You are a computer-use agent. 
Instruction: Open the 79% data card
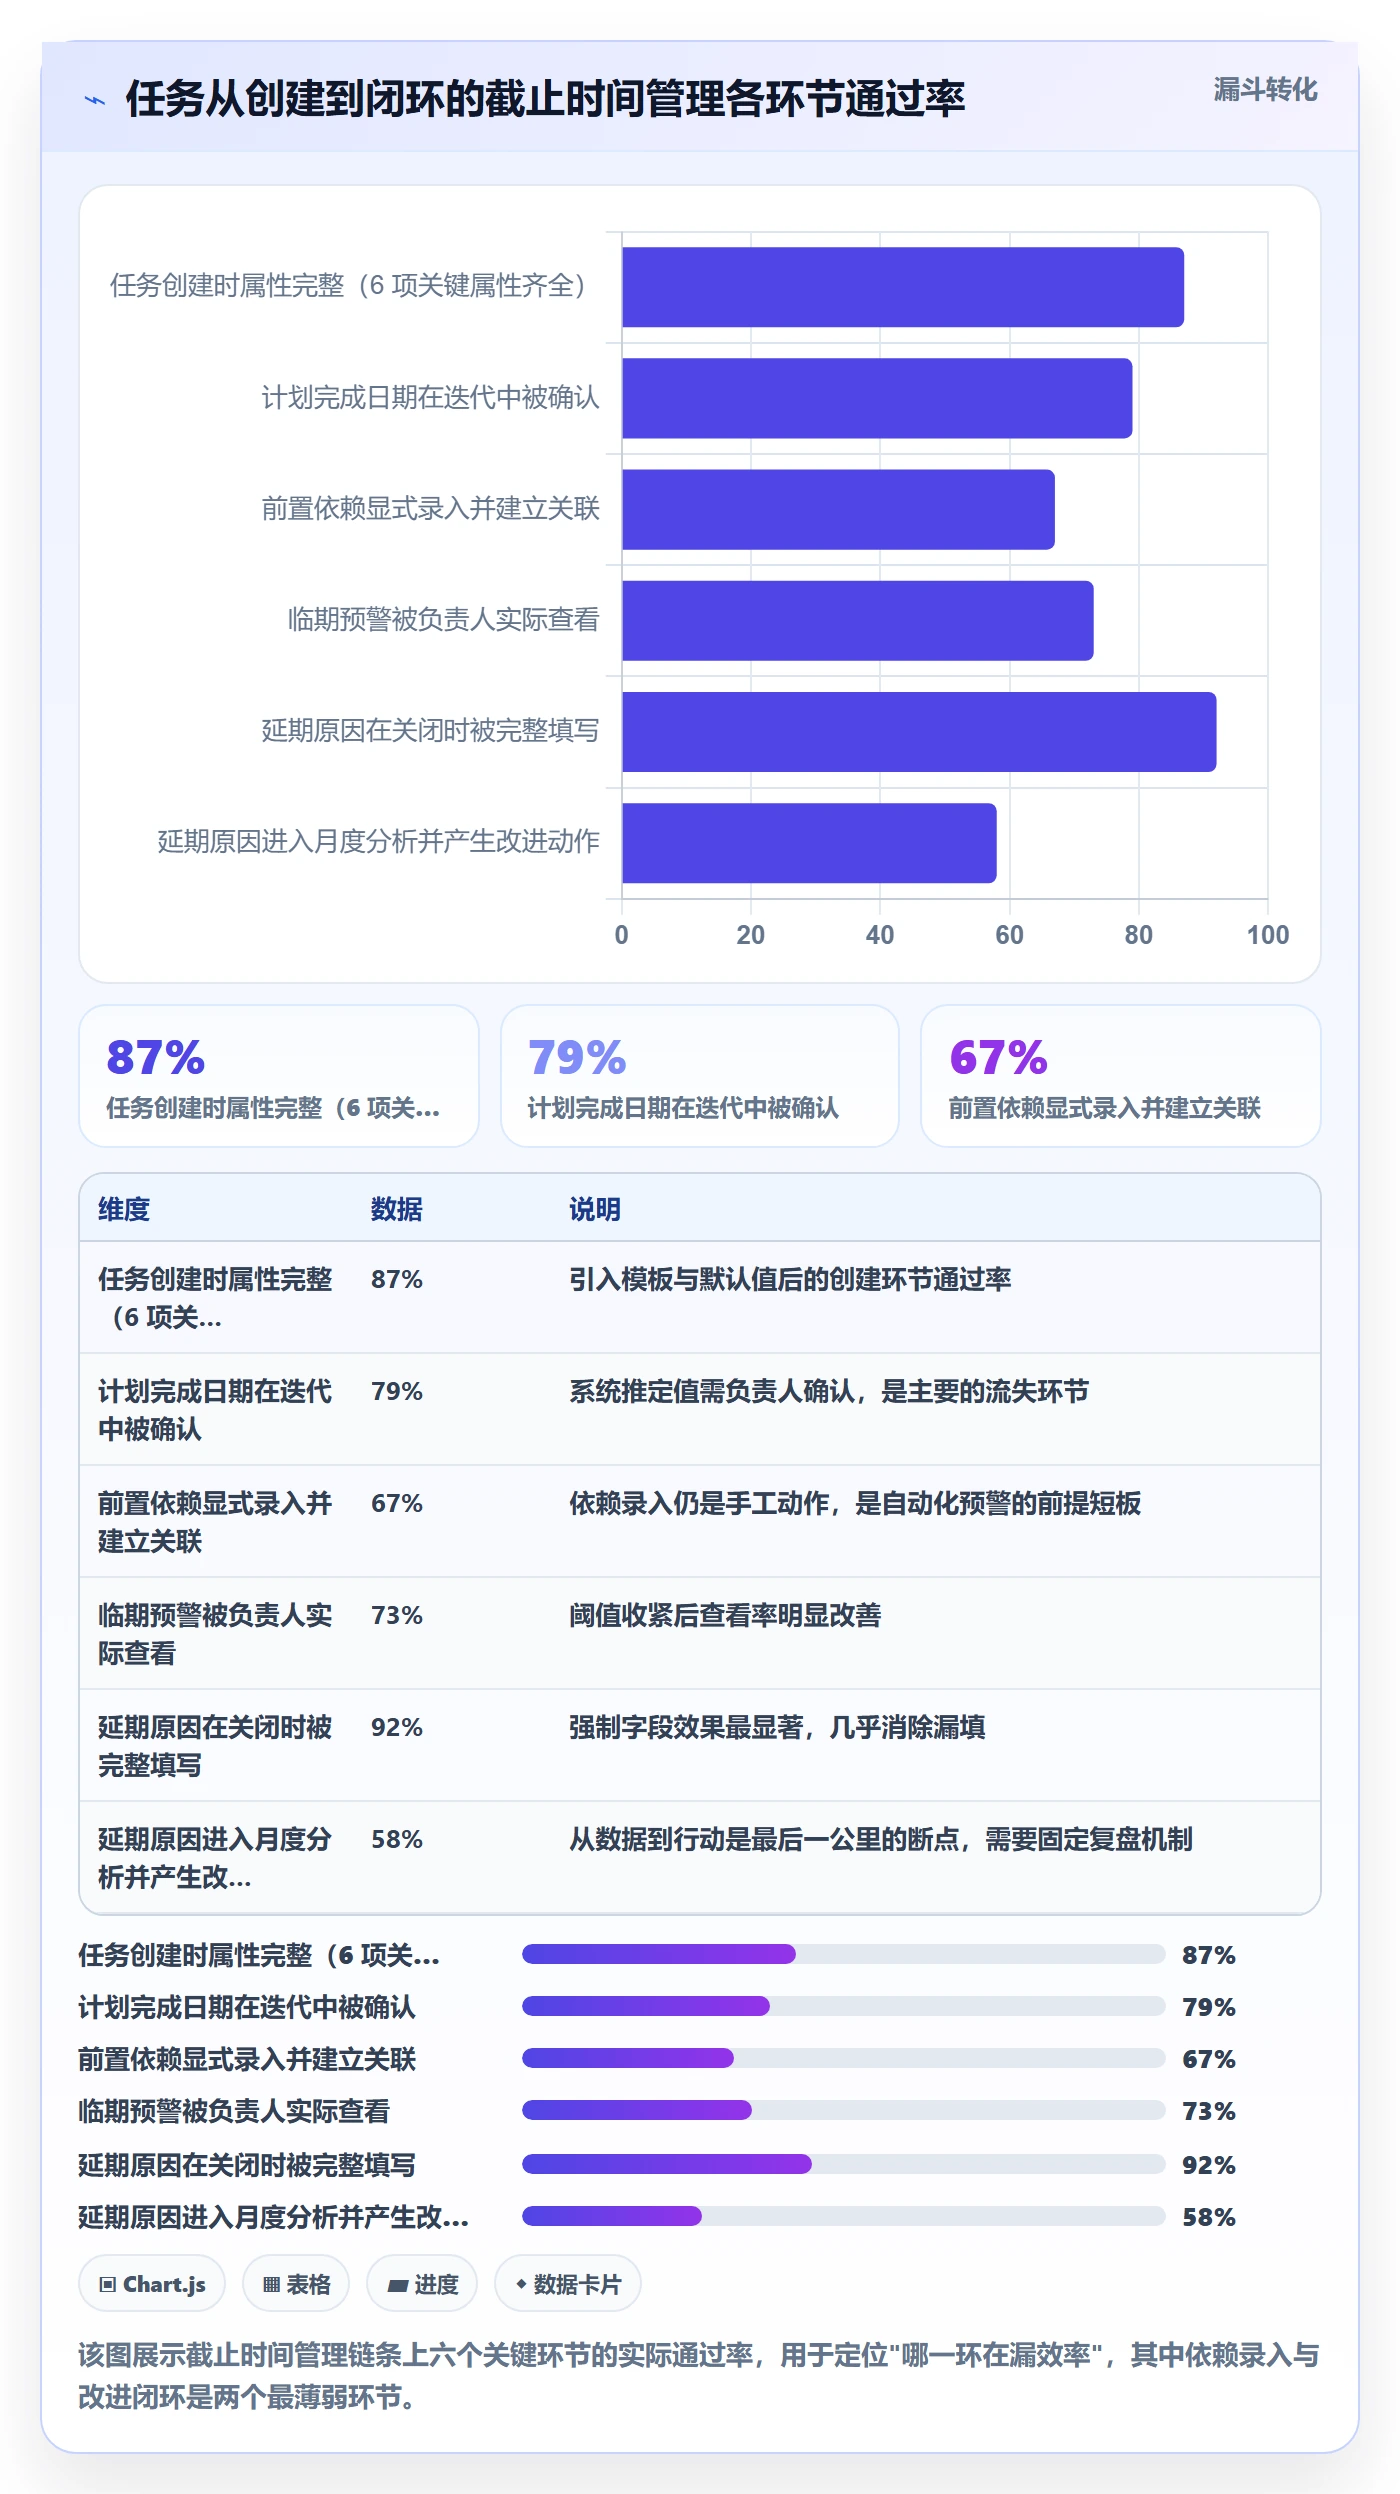(x=700, y=1076)
